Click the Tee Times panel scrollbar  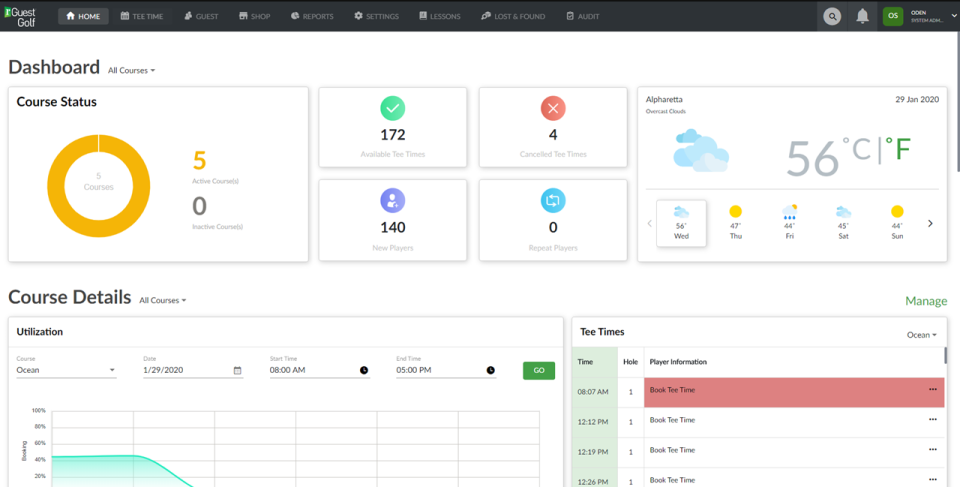[x=945, y=355]
